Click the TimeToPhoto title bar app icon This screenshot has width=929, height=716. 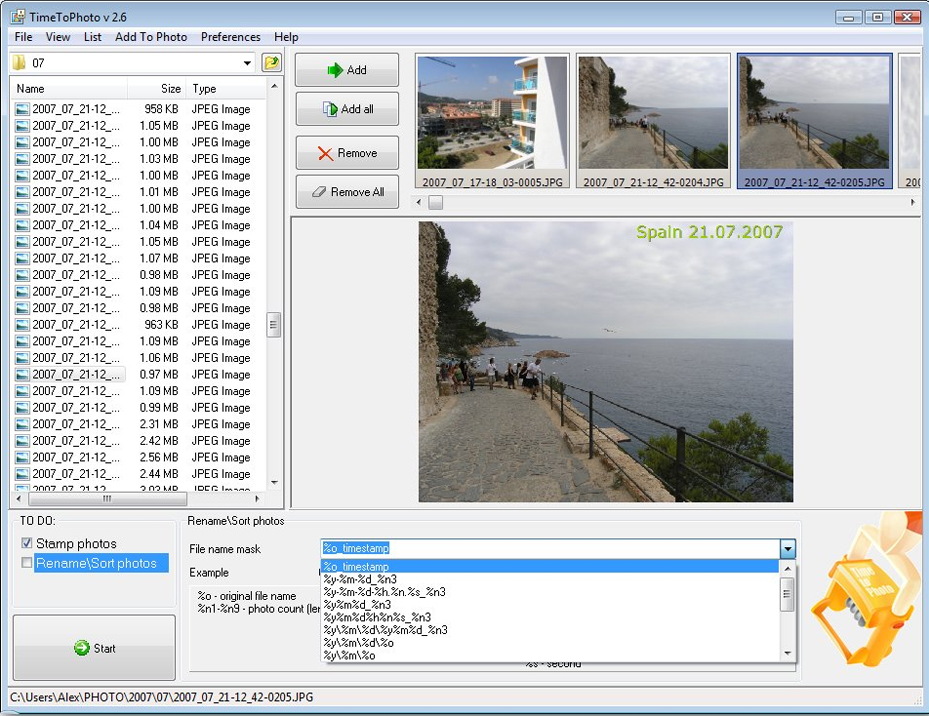pyautogui.click(x=17, y=17)
